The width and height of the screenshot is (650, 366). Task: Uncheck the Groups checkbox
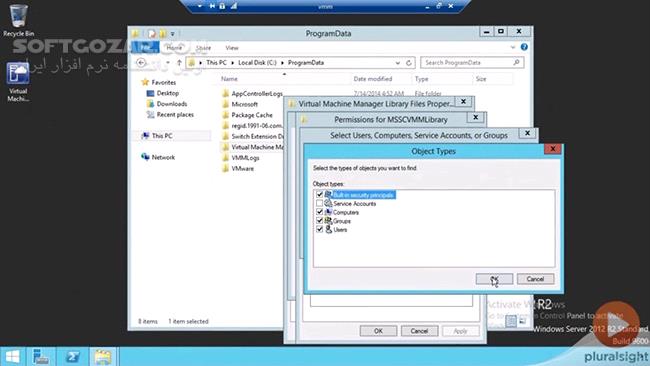click(x=319, y=221)
